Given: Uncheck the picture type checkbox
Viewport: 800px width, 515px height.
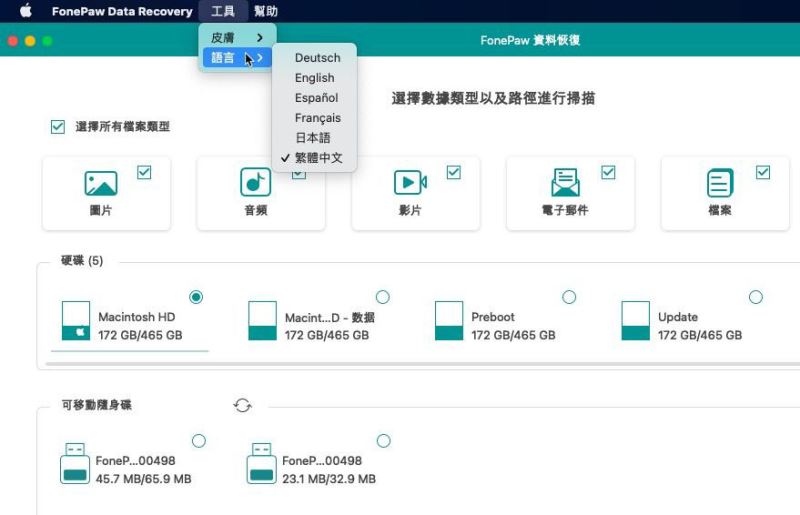Looking at the screenshot, I should click(144, 173).
